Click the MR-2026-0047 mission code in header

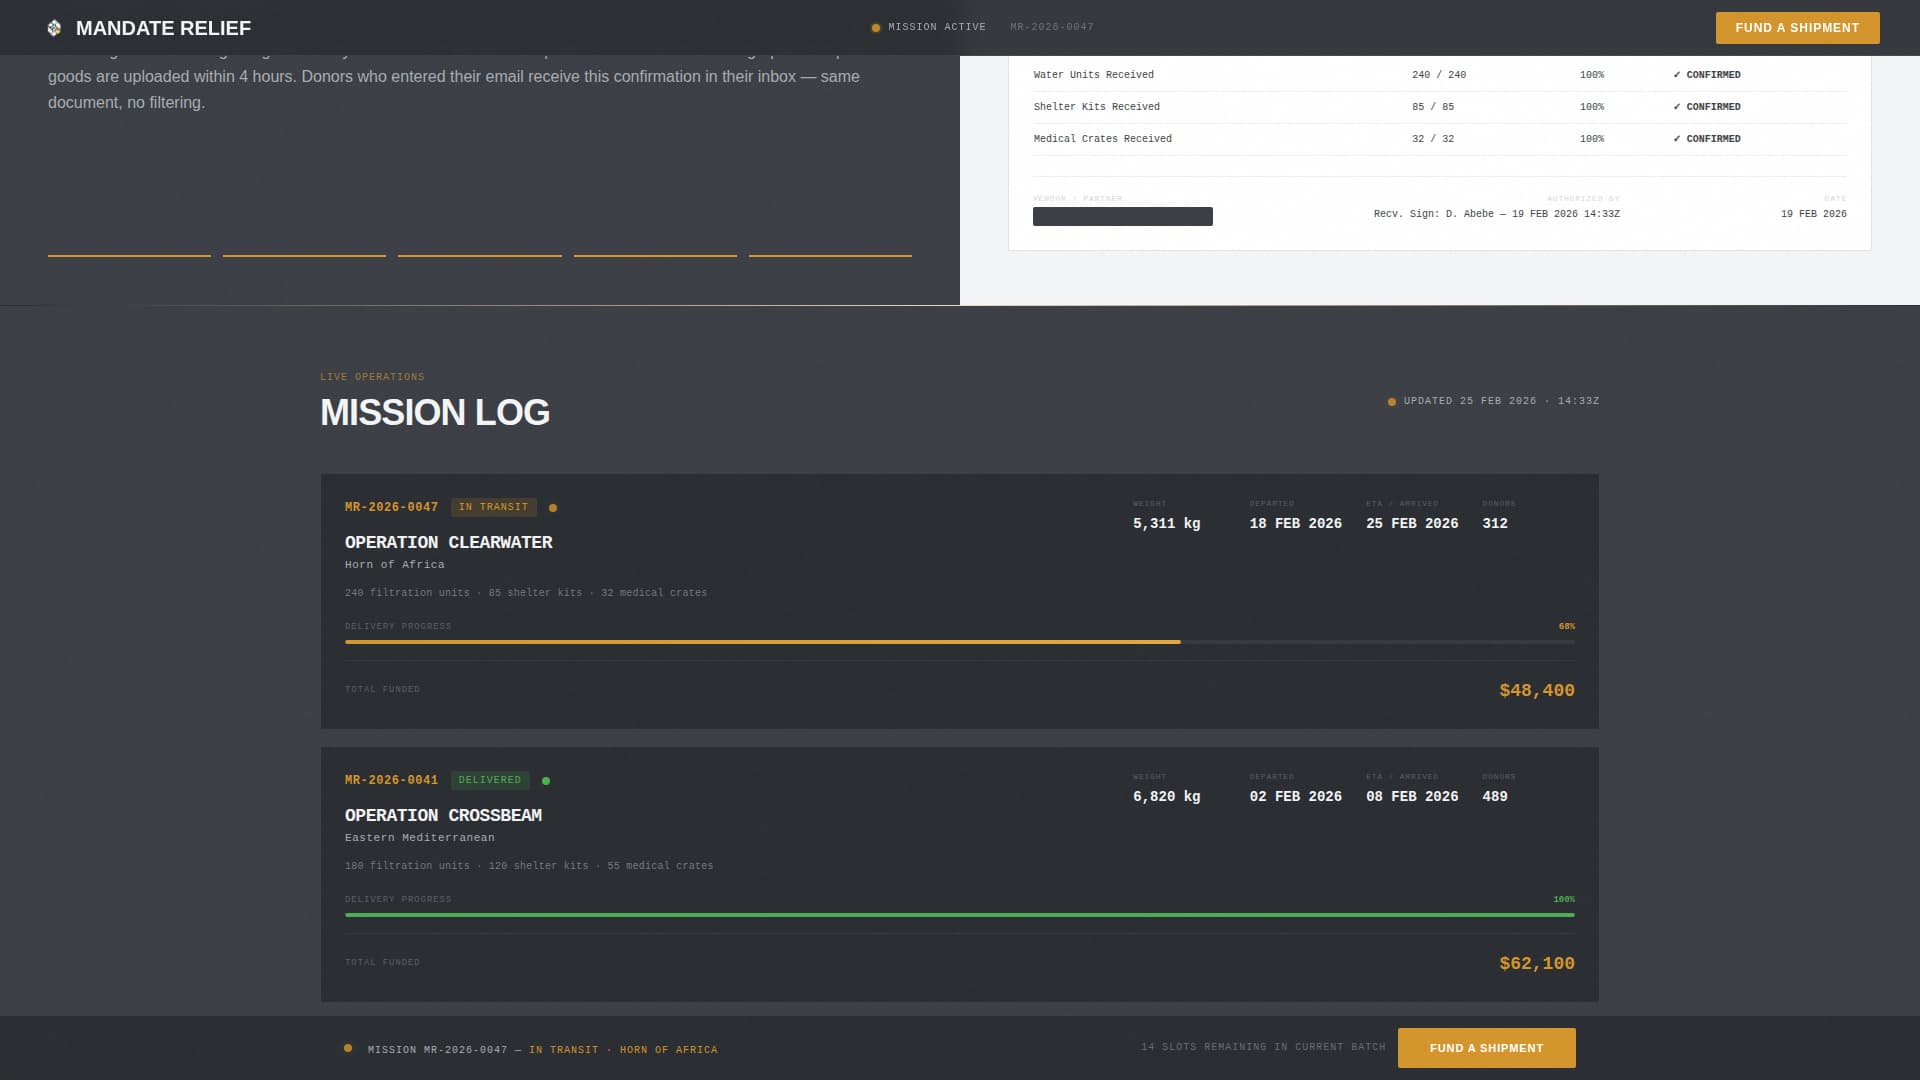(x=1052, y=27)
